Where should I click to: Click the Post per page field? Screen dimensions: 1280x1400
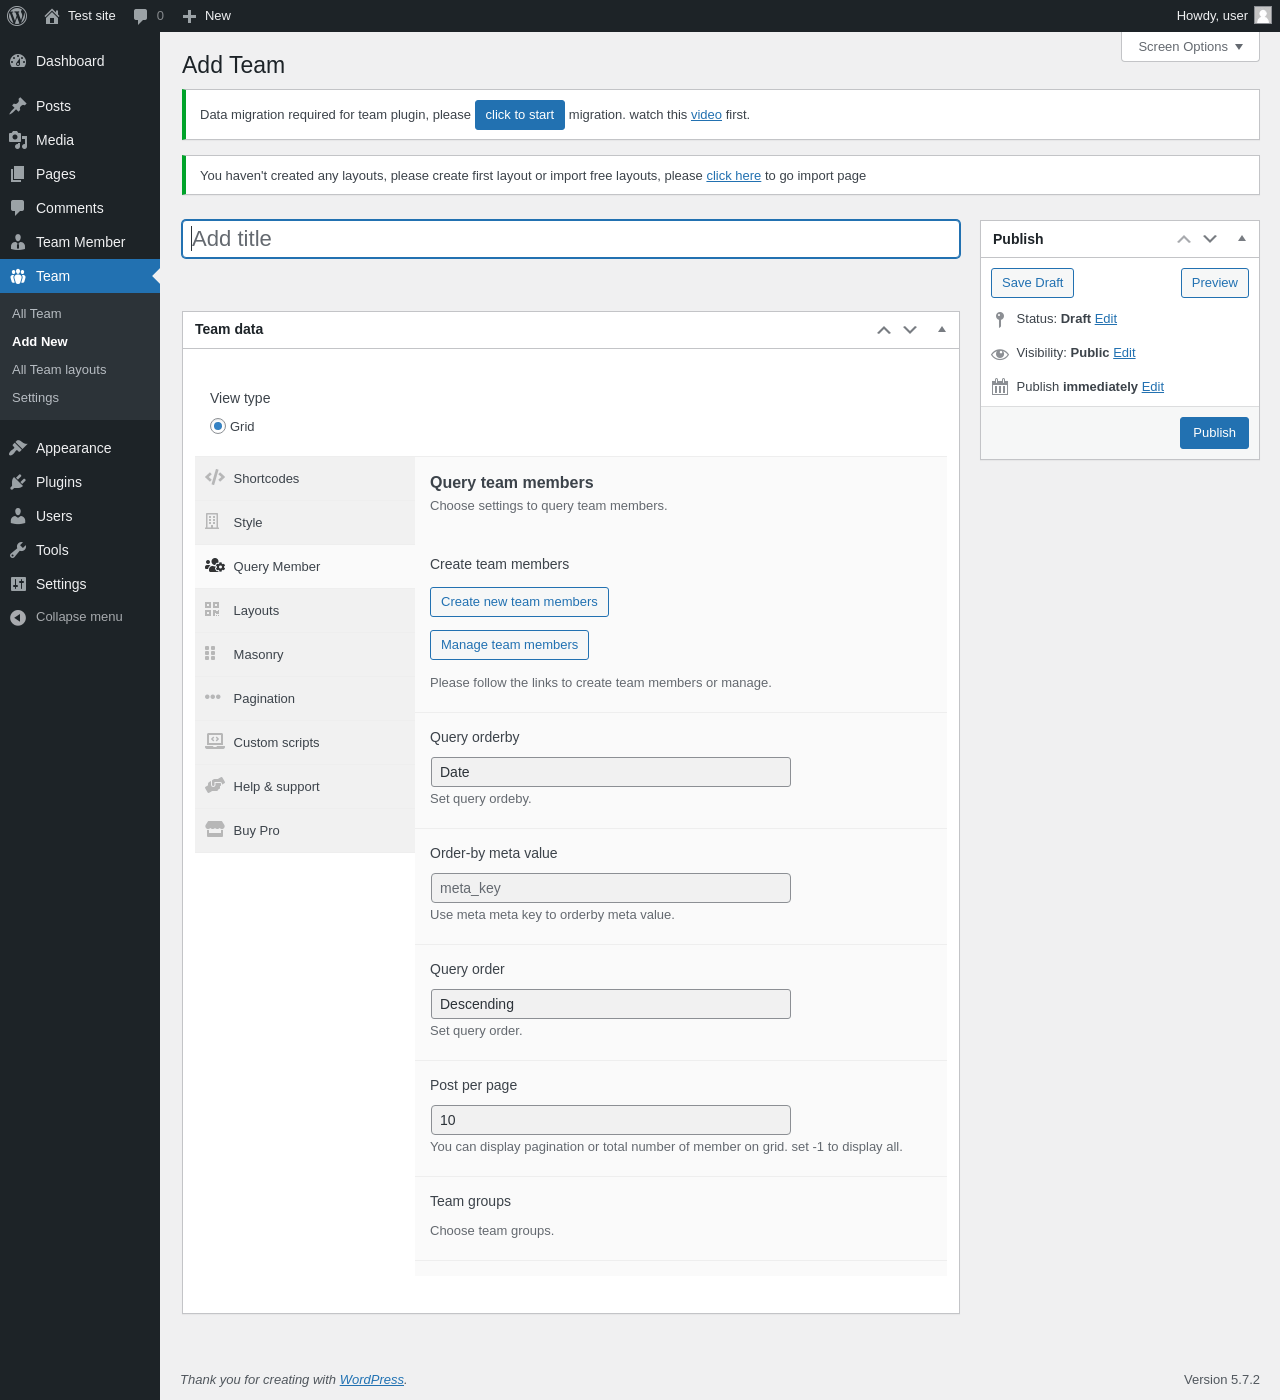click(611, 1120)
